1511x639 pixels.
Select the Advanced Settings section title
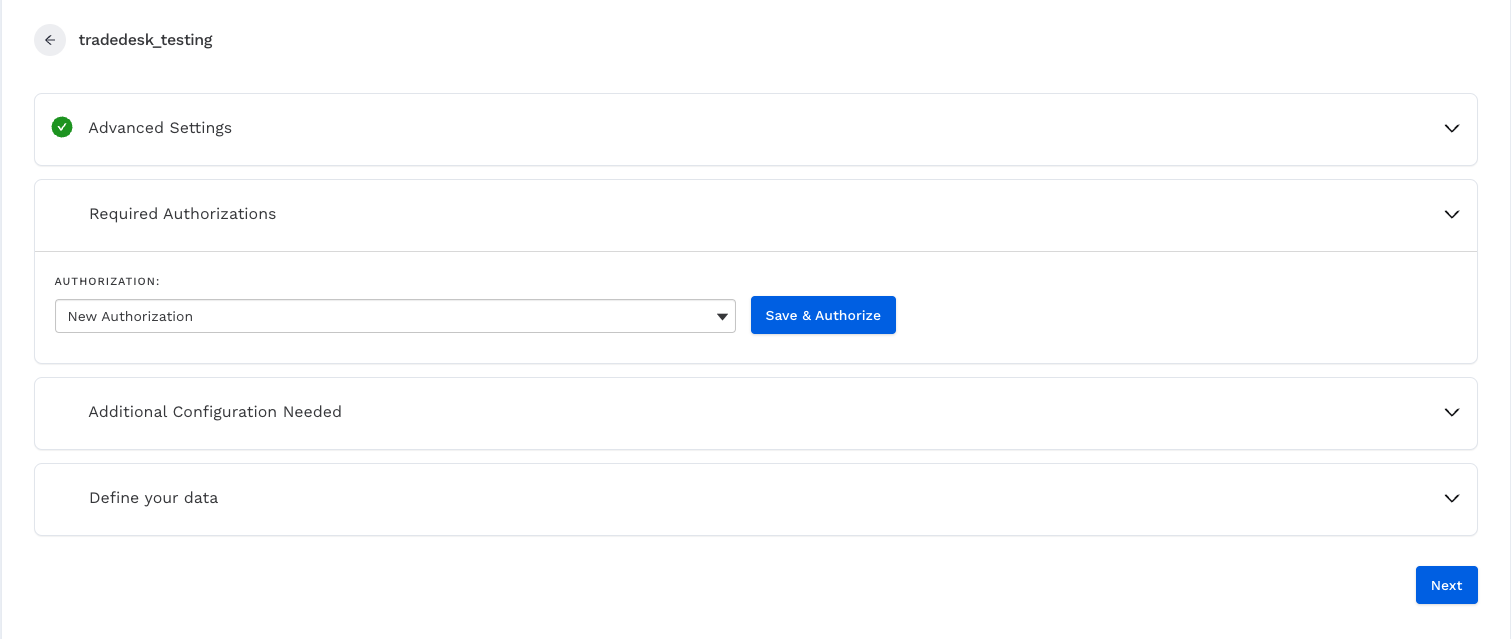point(160,128)
